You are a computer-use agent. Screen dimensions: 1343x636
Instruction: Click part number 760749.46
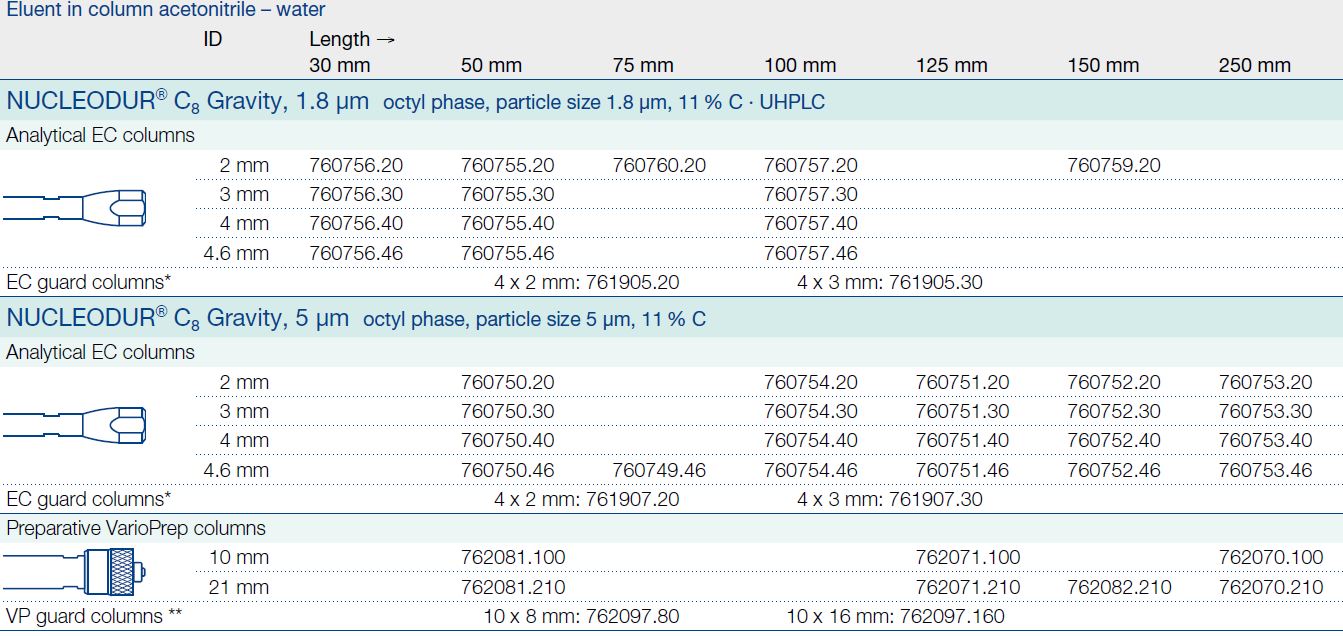[x=659, y=470]
